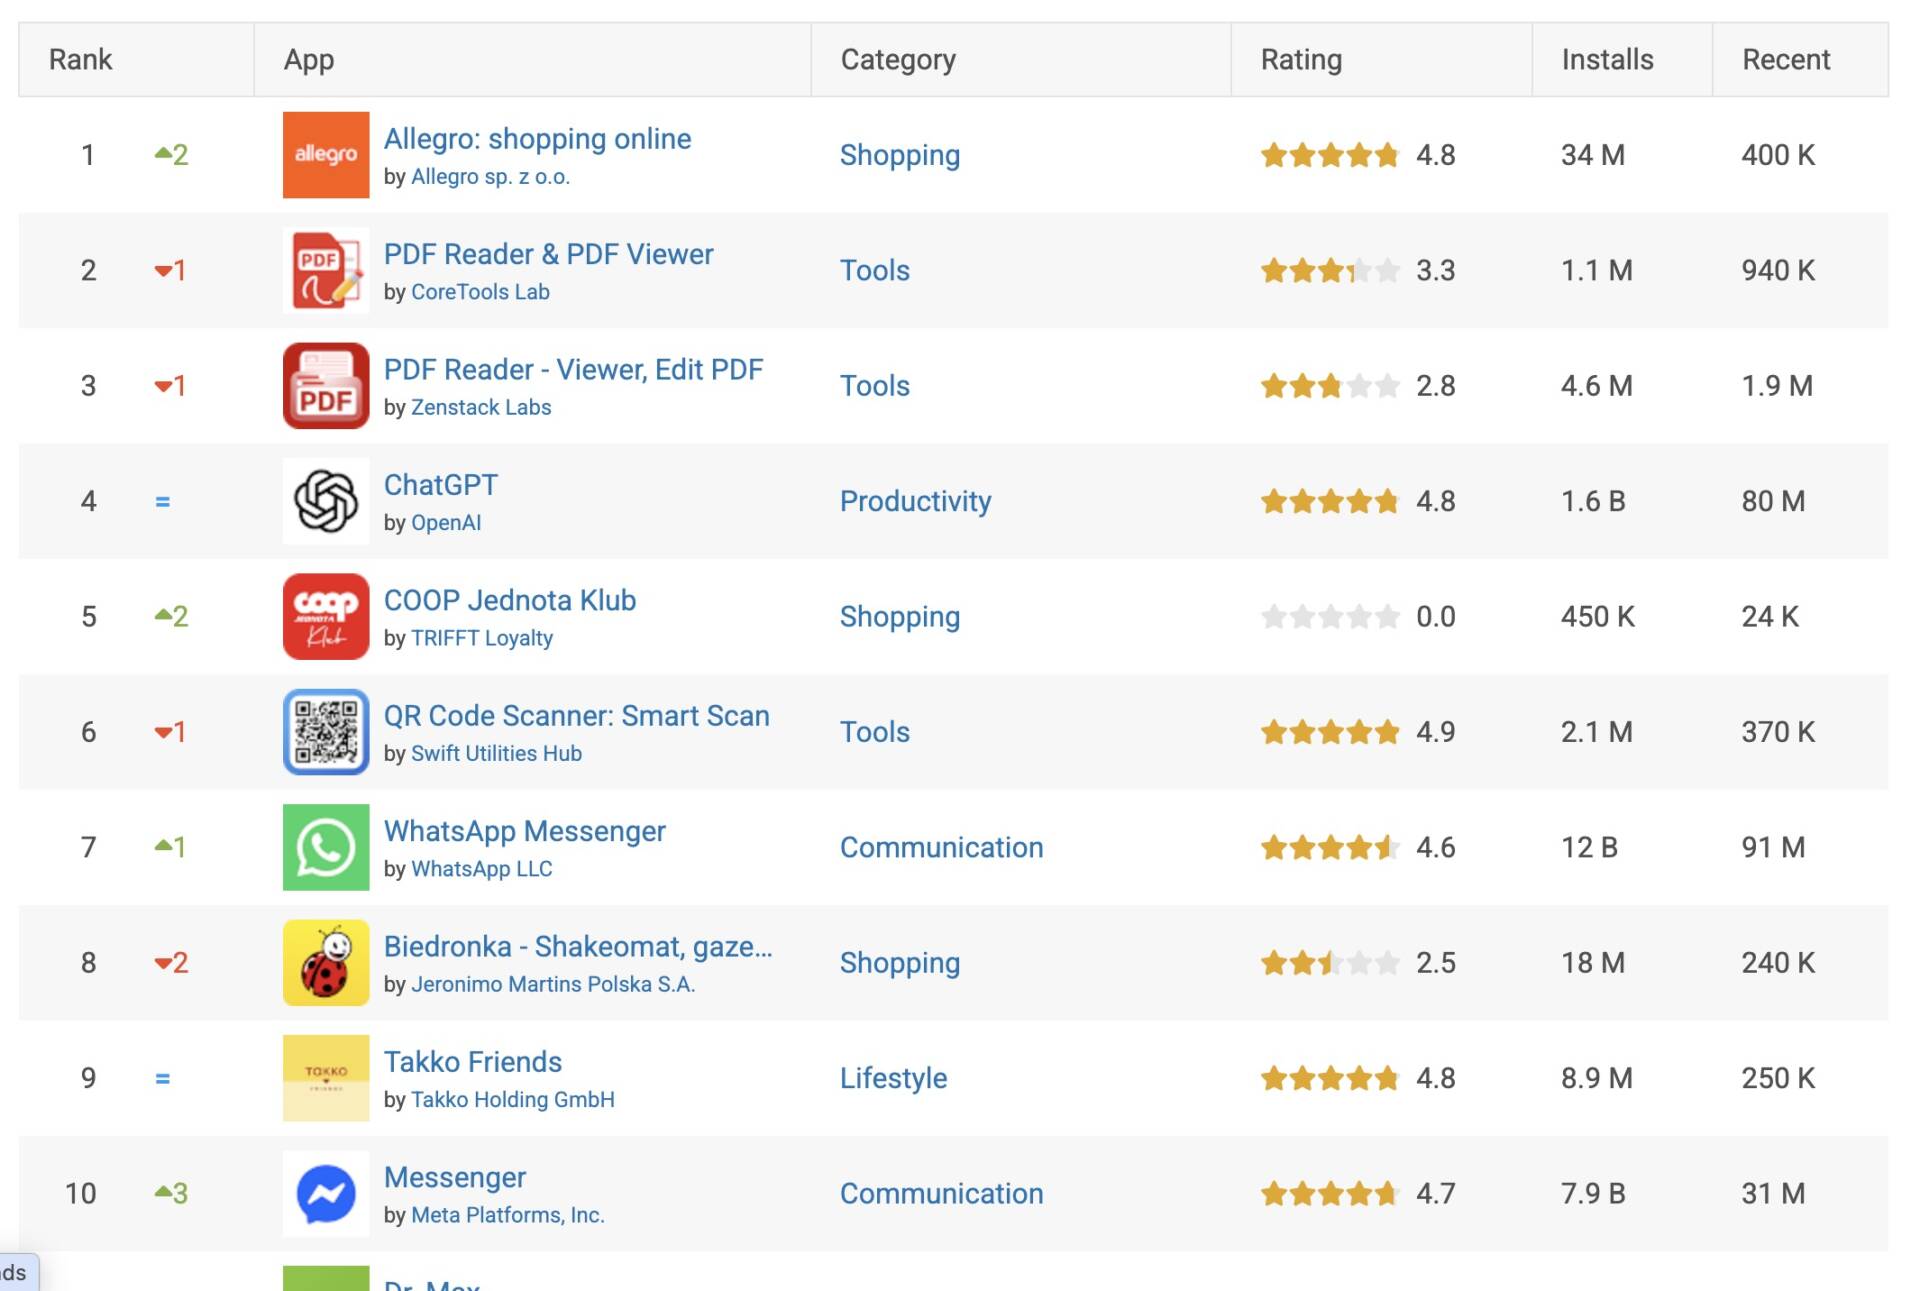Open Tools category in QR Code Scanner row
1920x1291 pixels.
point(875,732)
